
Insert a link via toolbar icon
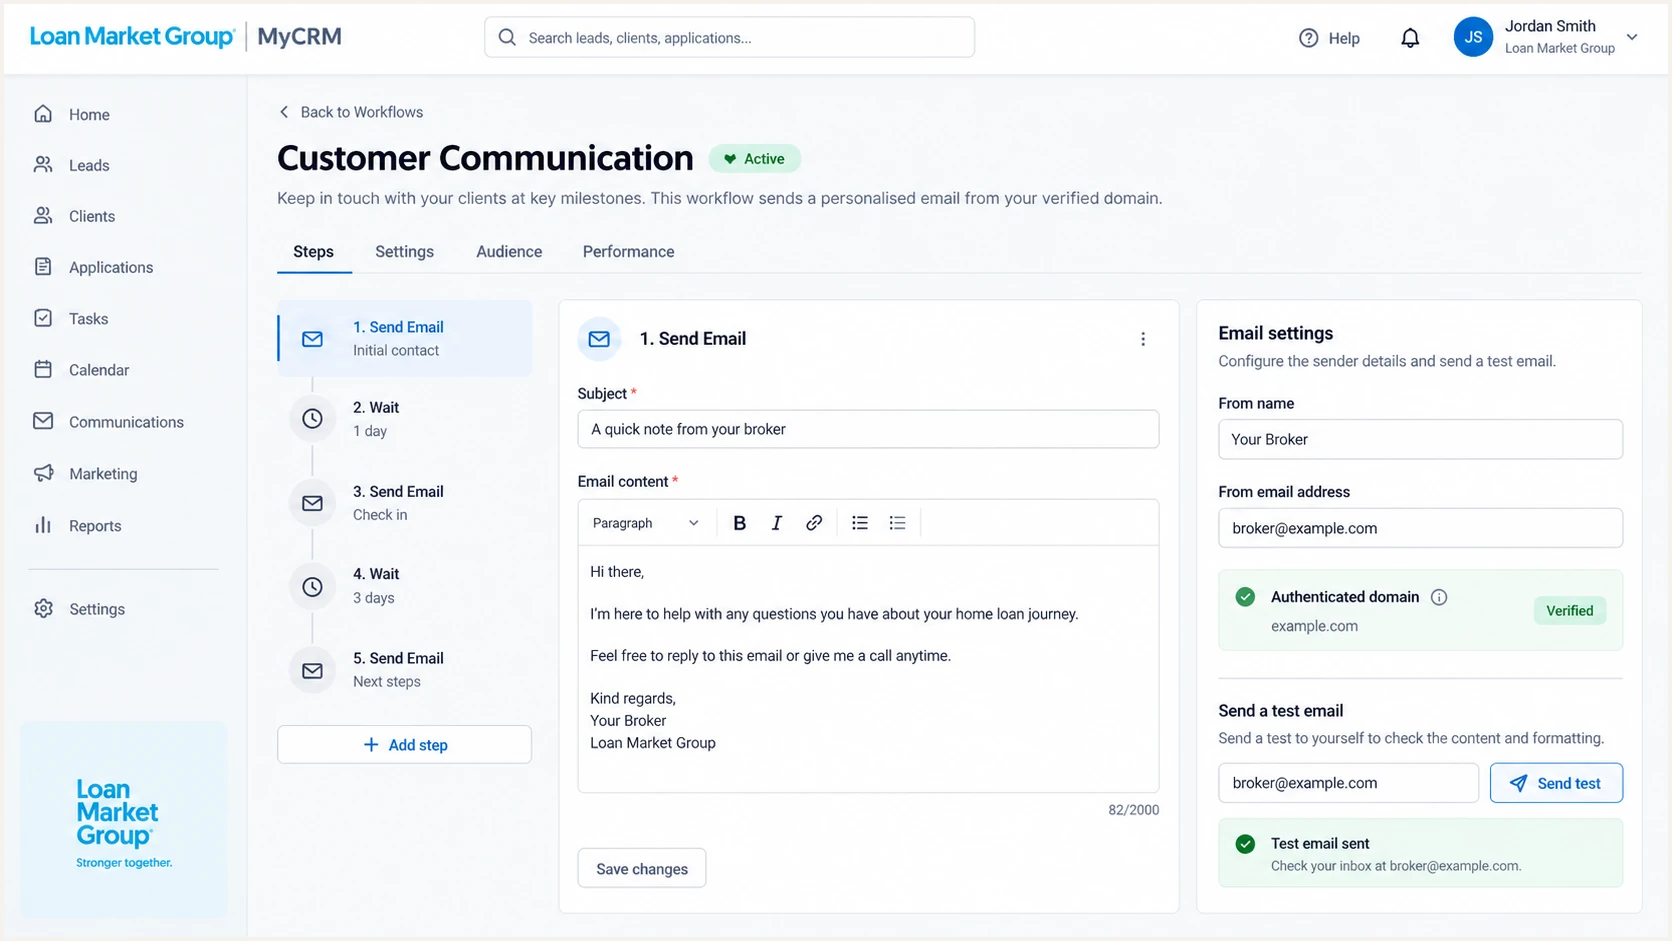click(x=814, y=523)
